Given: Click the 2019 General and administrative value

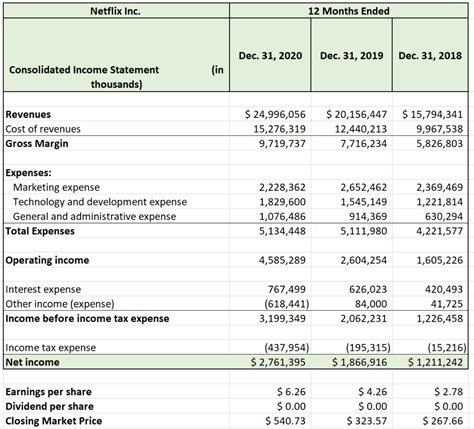Looking at the screenshot, I should [368, 217].
